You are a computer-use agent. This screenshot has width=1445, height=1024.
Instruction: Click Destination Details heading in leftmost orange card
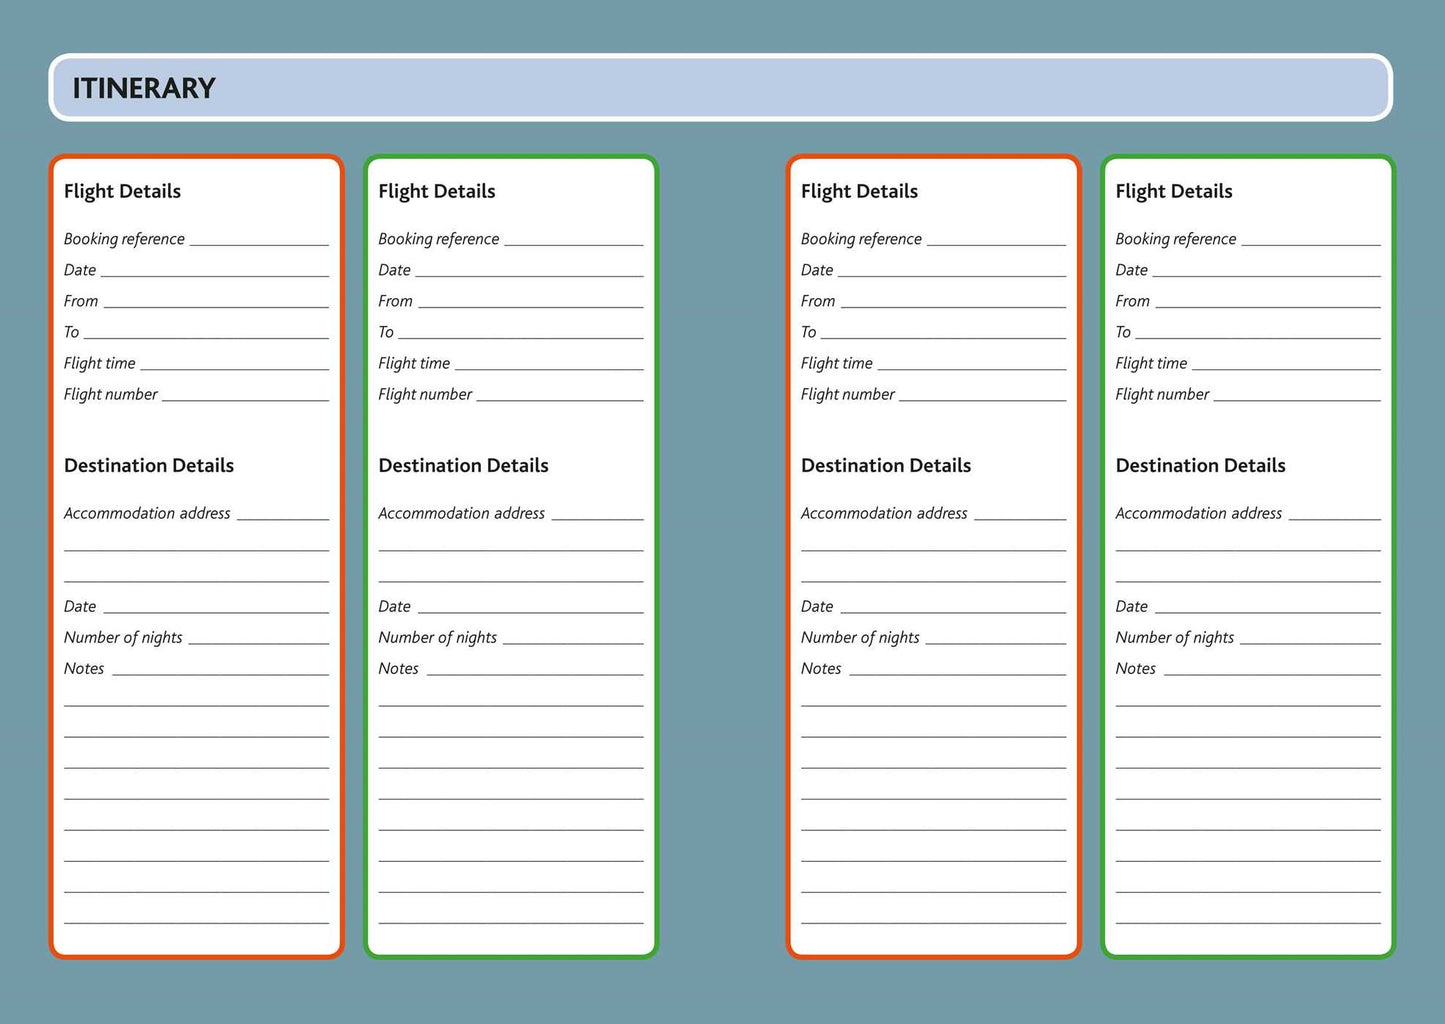[x=149, y=465]
